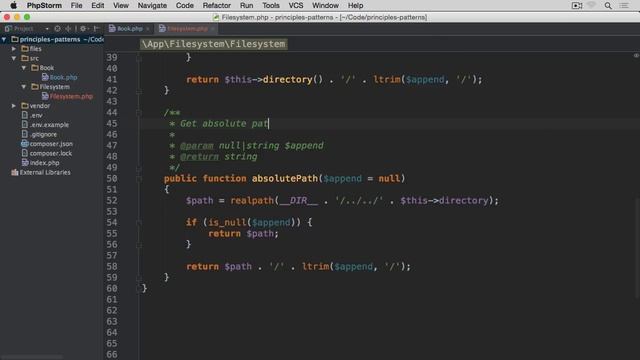640x360 pixels.
Task: Open the View menu
Action: click(121, 5)
